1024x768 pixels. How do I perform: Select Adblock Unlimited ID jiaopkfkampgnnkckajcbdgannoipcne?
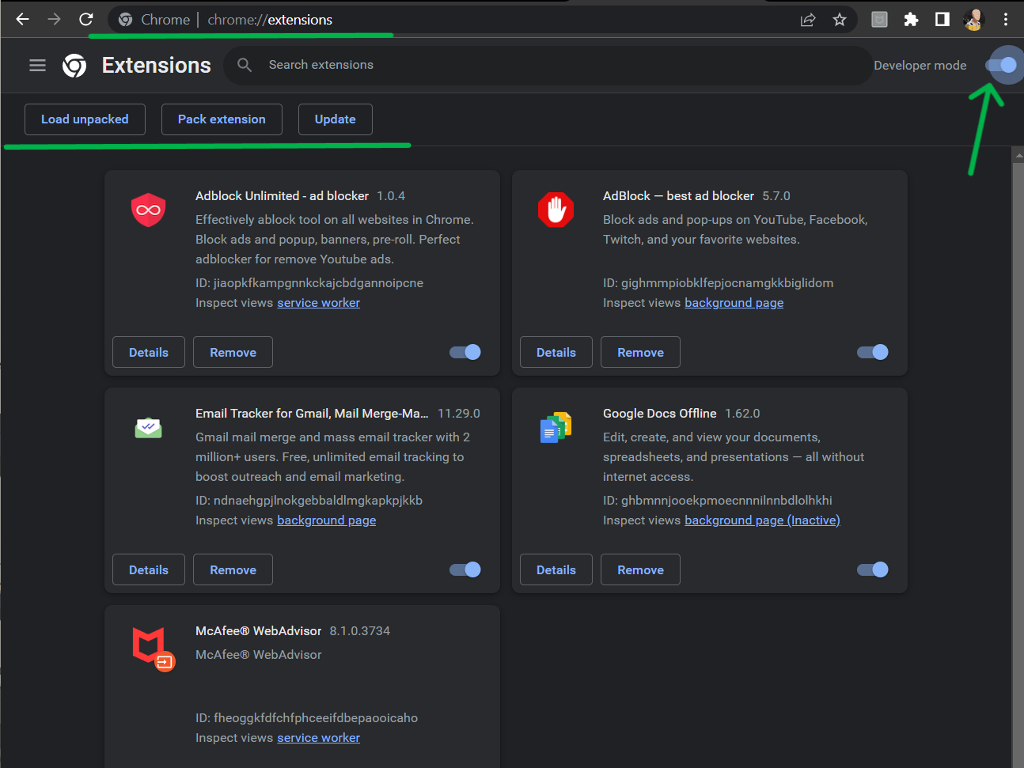click(318, 283)
